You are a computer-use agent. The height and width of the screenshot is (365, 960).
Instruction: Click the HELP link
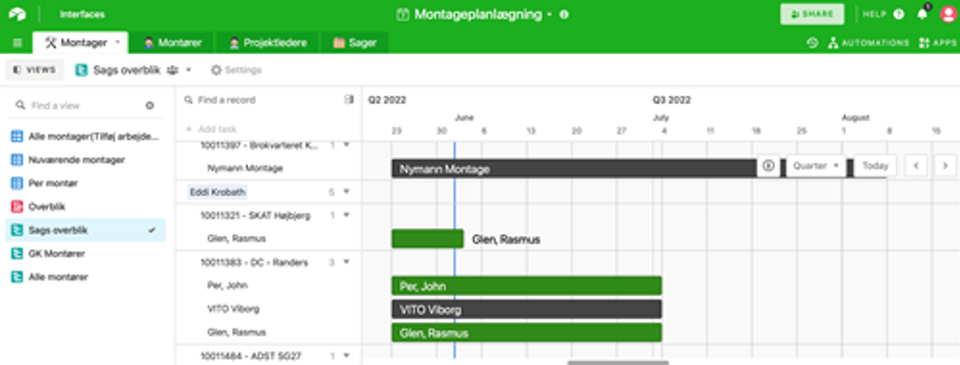pos(875,14)
